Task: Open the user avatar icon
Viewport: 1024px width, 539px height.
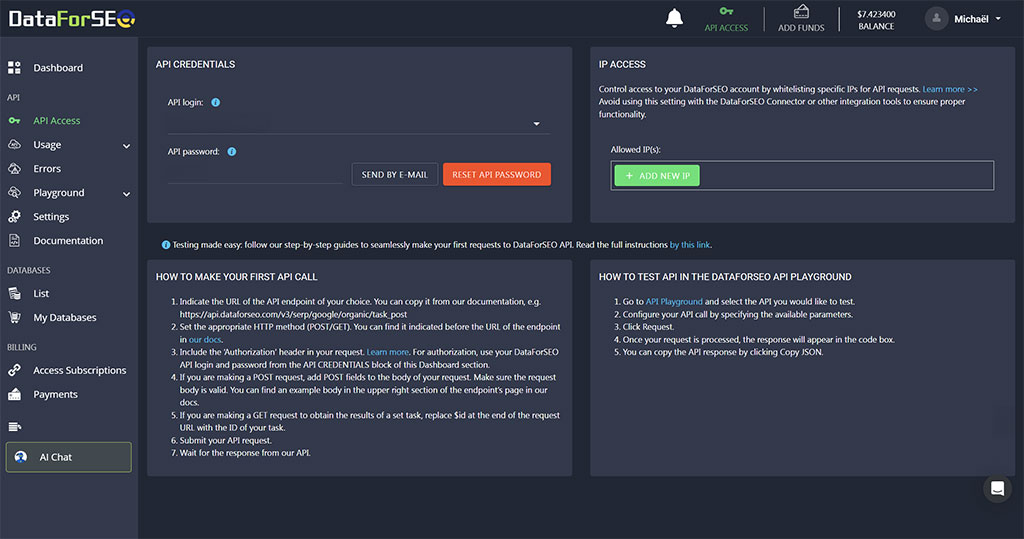Action: [936, 18]
